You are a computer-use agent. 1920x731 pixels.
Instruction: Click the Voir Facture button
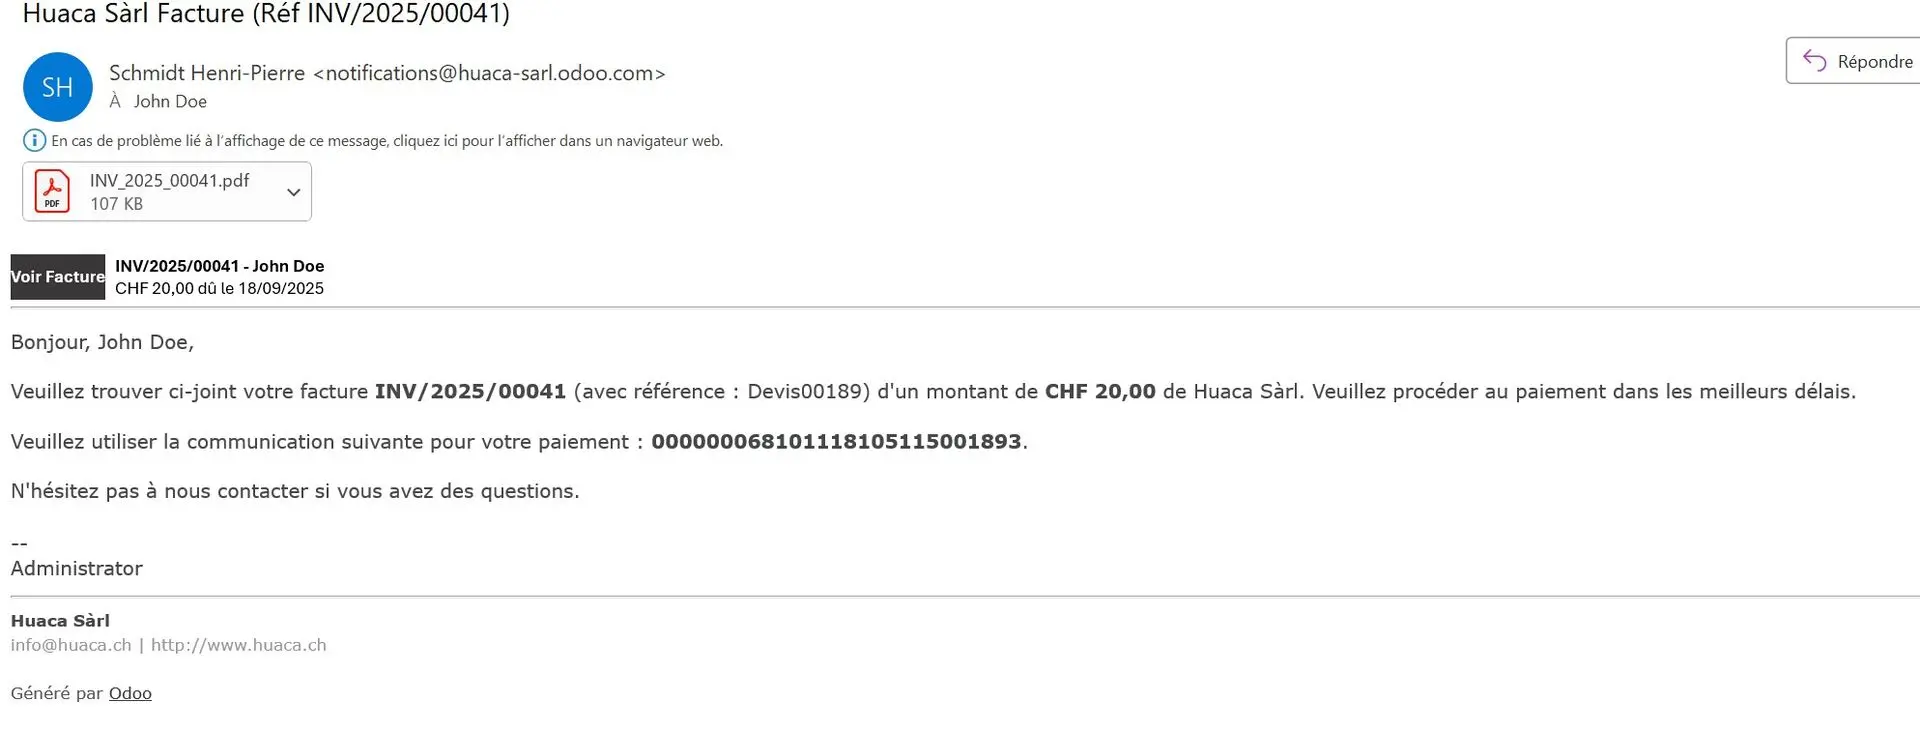pos(58,277)
